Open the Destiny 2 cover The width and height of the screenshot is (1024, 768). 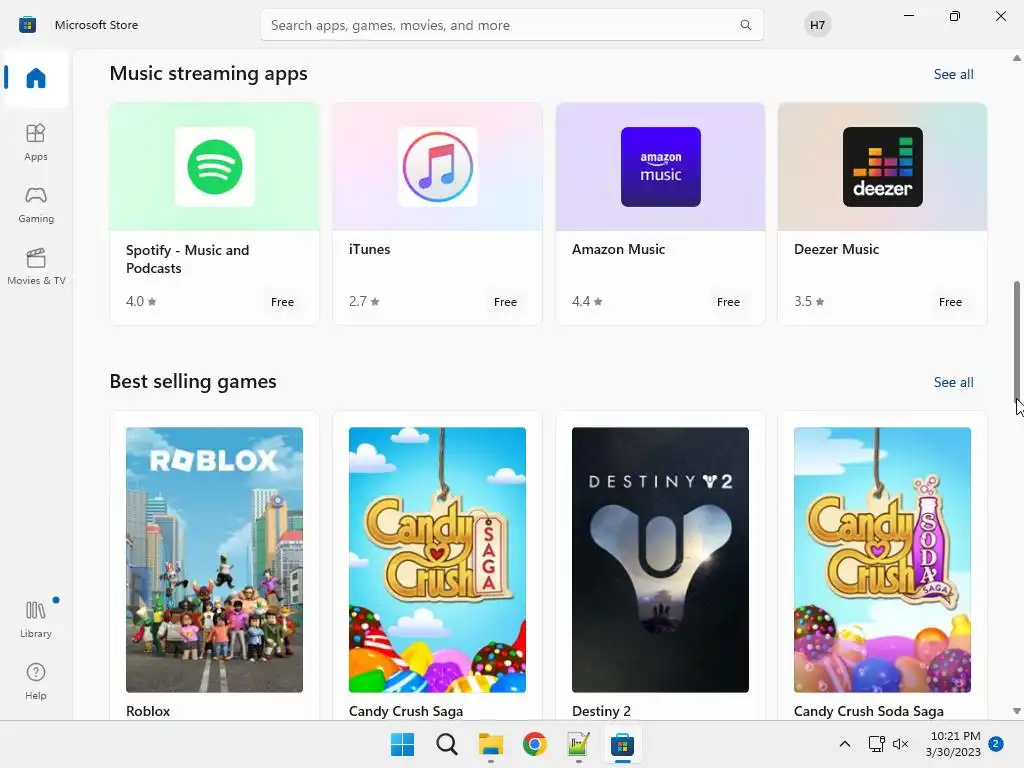pyautogui.click(x=660, y=560)
